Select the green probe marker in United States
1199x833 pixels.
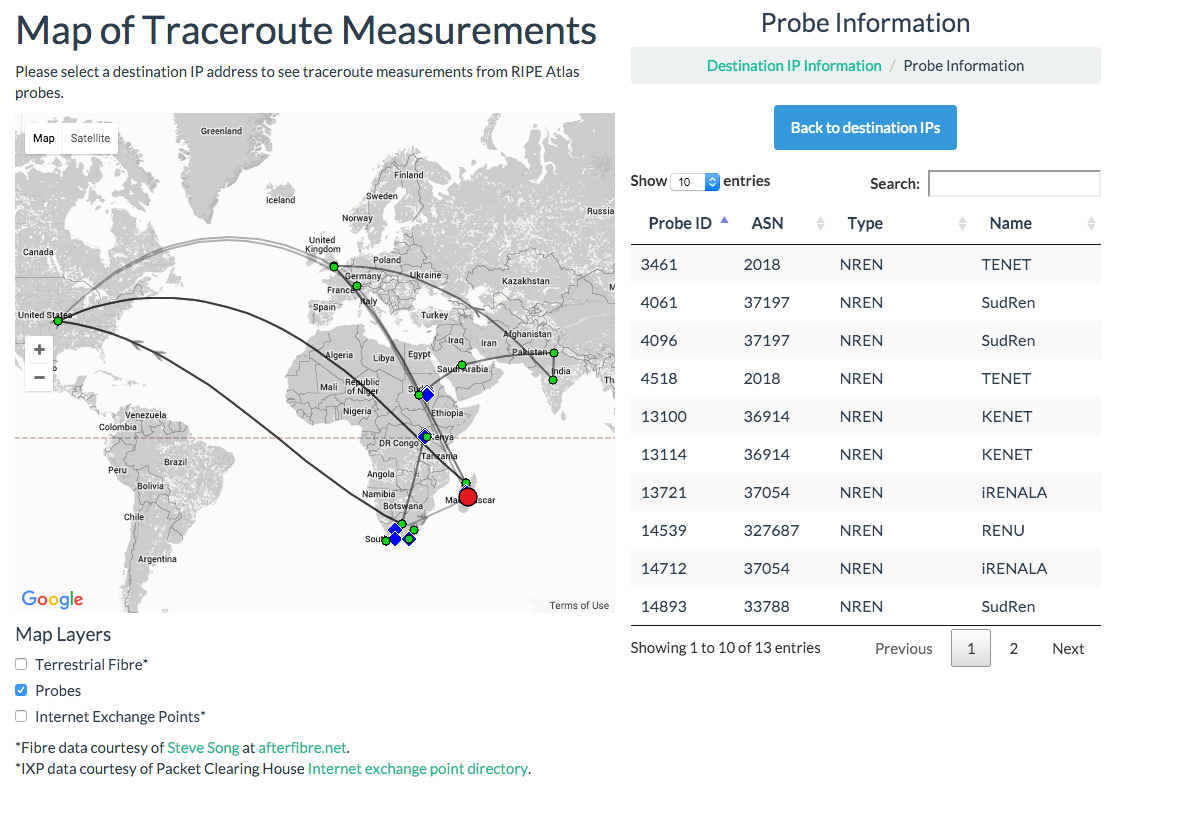pos(58,321)
